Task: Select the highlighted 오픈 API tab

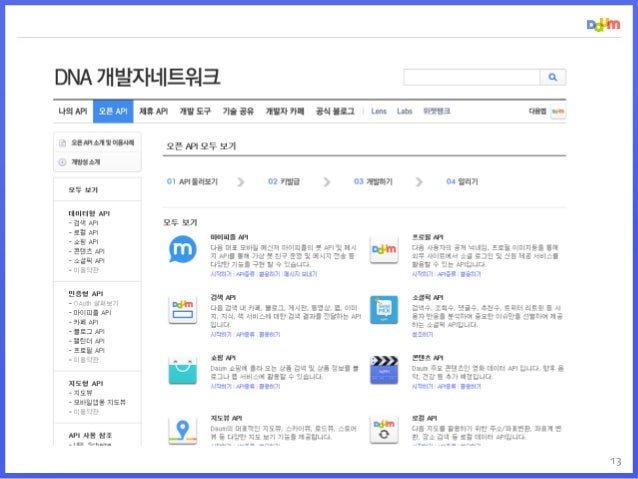Action: pyautogui.click(x=113, y=111)
